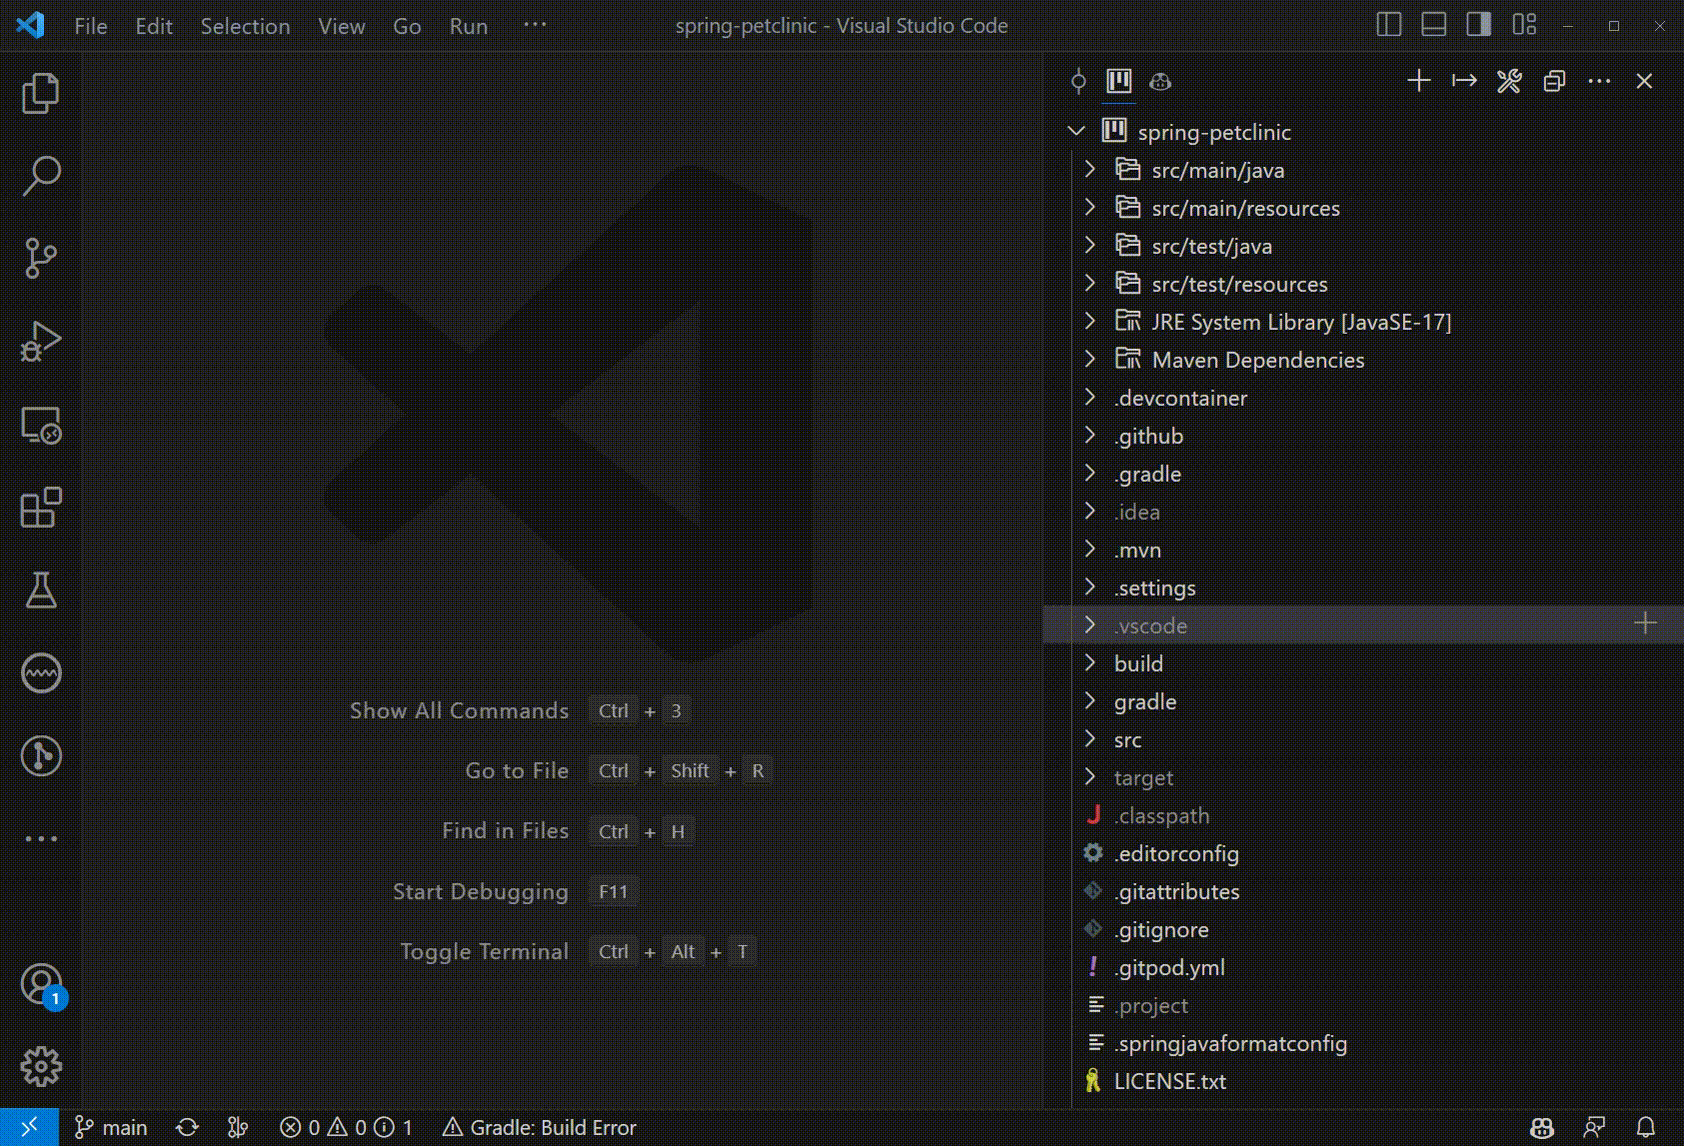Image resolution: width=1684 pixels, height=1146 pixels.
Task: Click Synchronize Changes icon in status bar
Action: [187, 1128]
